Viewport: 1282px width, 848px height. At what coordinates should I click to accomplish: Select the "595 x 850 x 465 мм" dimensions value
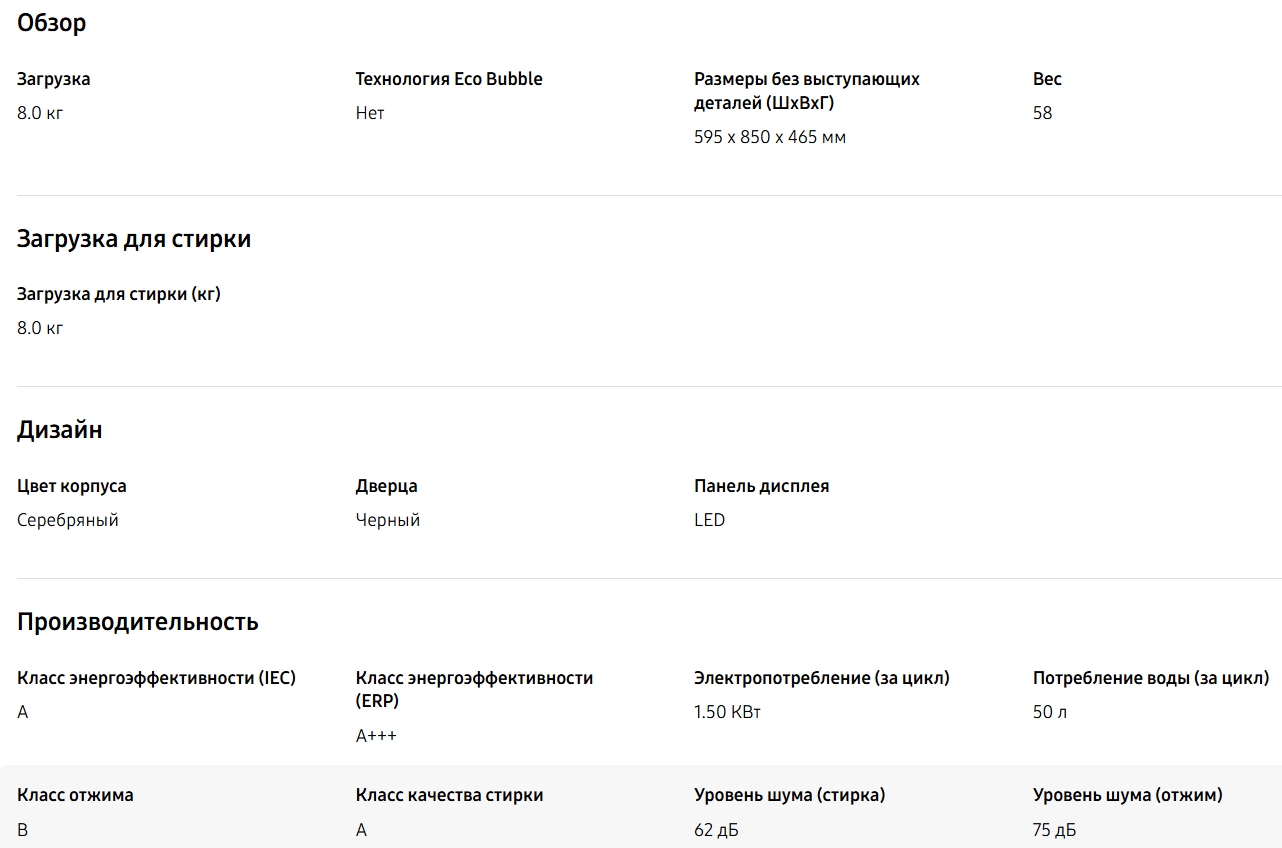[x=769, y=137]
